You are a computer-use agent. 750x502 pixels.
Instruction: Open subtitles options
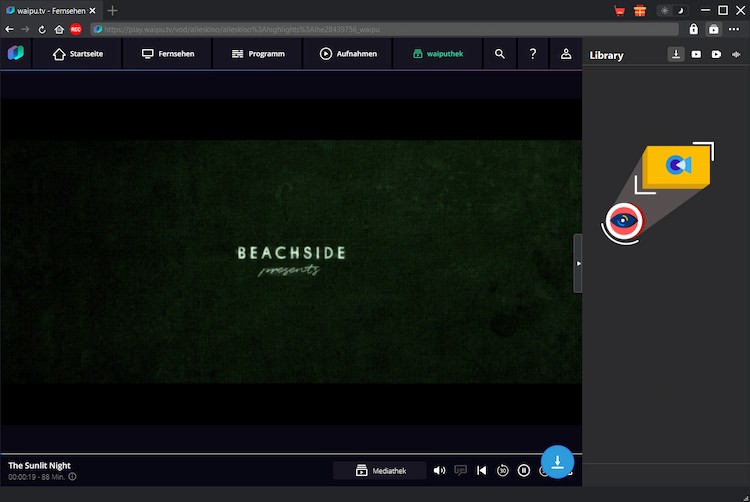460,470
